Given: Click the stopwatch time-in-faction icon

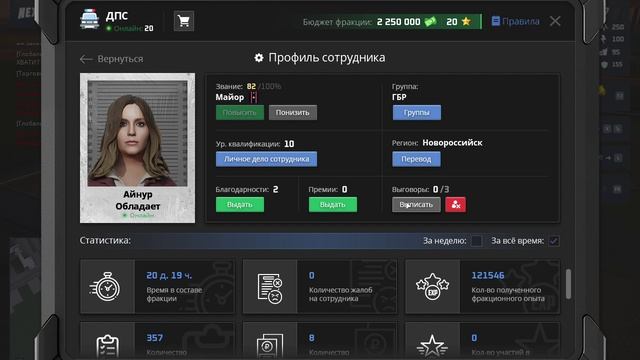Looking at the screenshot, I should pyautogui.click(x=105, y=287).
